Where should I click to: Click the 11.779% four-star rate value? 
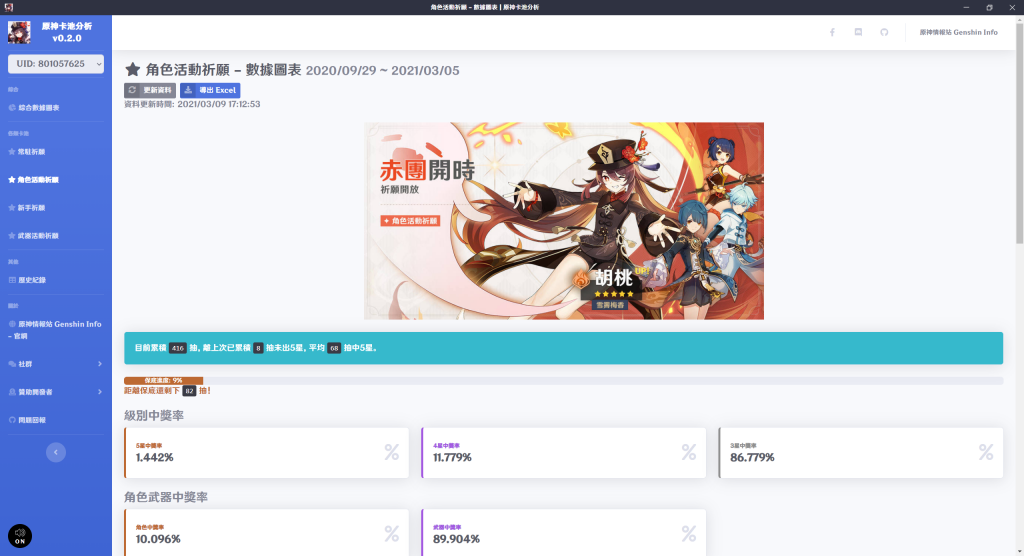point(452,457)
